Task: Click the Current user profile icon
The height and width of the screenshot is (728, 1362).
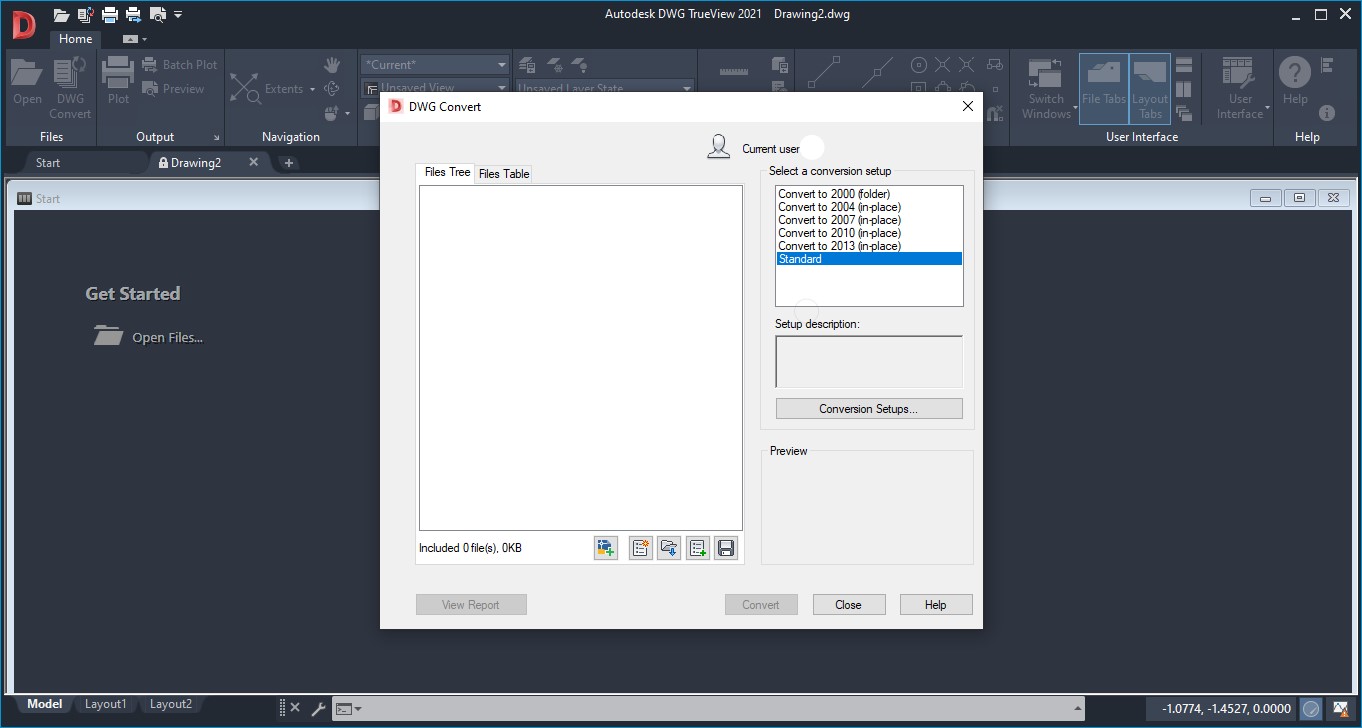Action: [718, 148]
